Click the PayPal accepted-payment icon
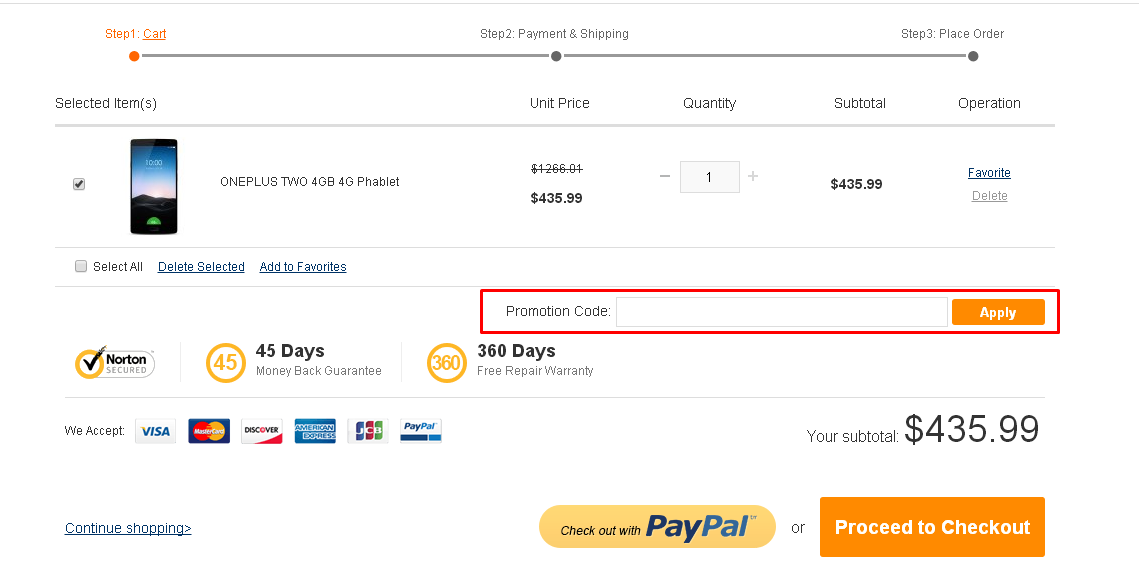Screen dimensions: 1139x574 click(421, 431)
